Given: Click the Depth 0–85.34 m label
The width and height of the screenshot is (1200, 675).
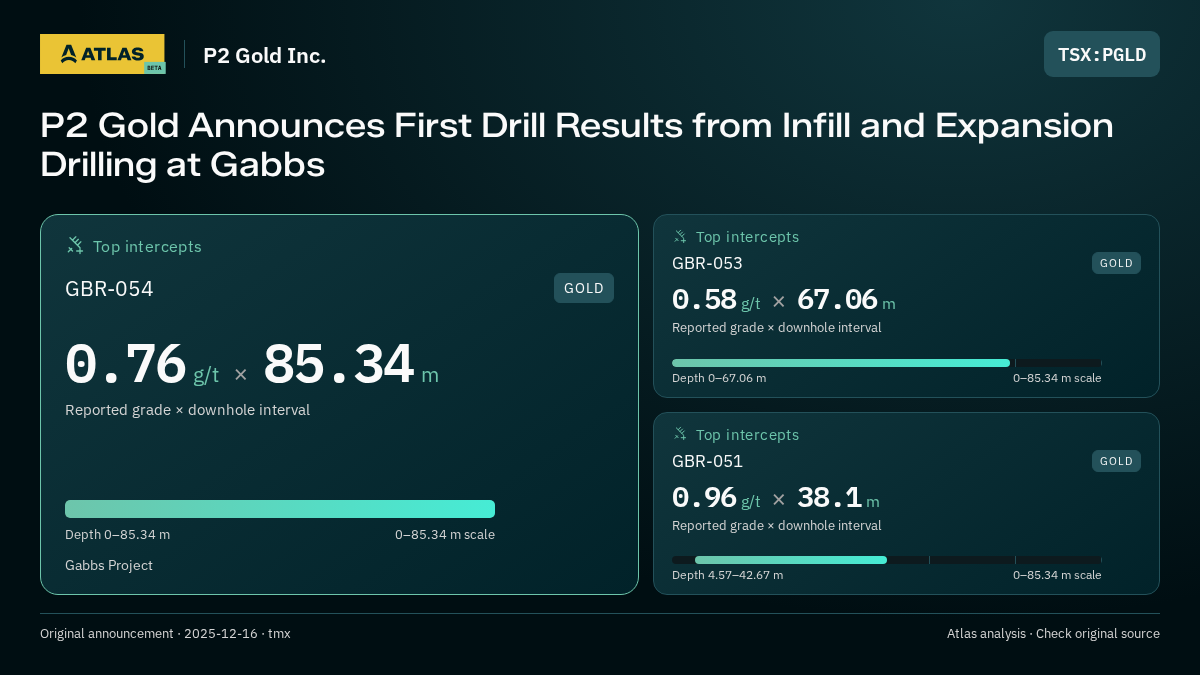Looking at the screenshot, I should coord(117,534).
